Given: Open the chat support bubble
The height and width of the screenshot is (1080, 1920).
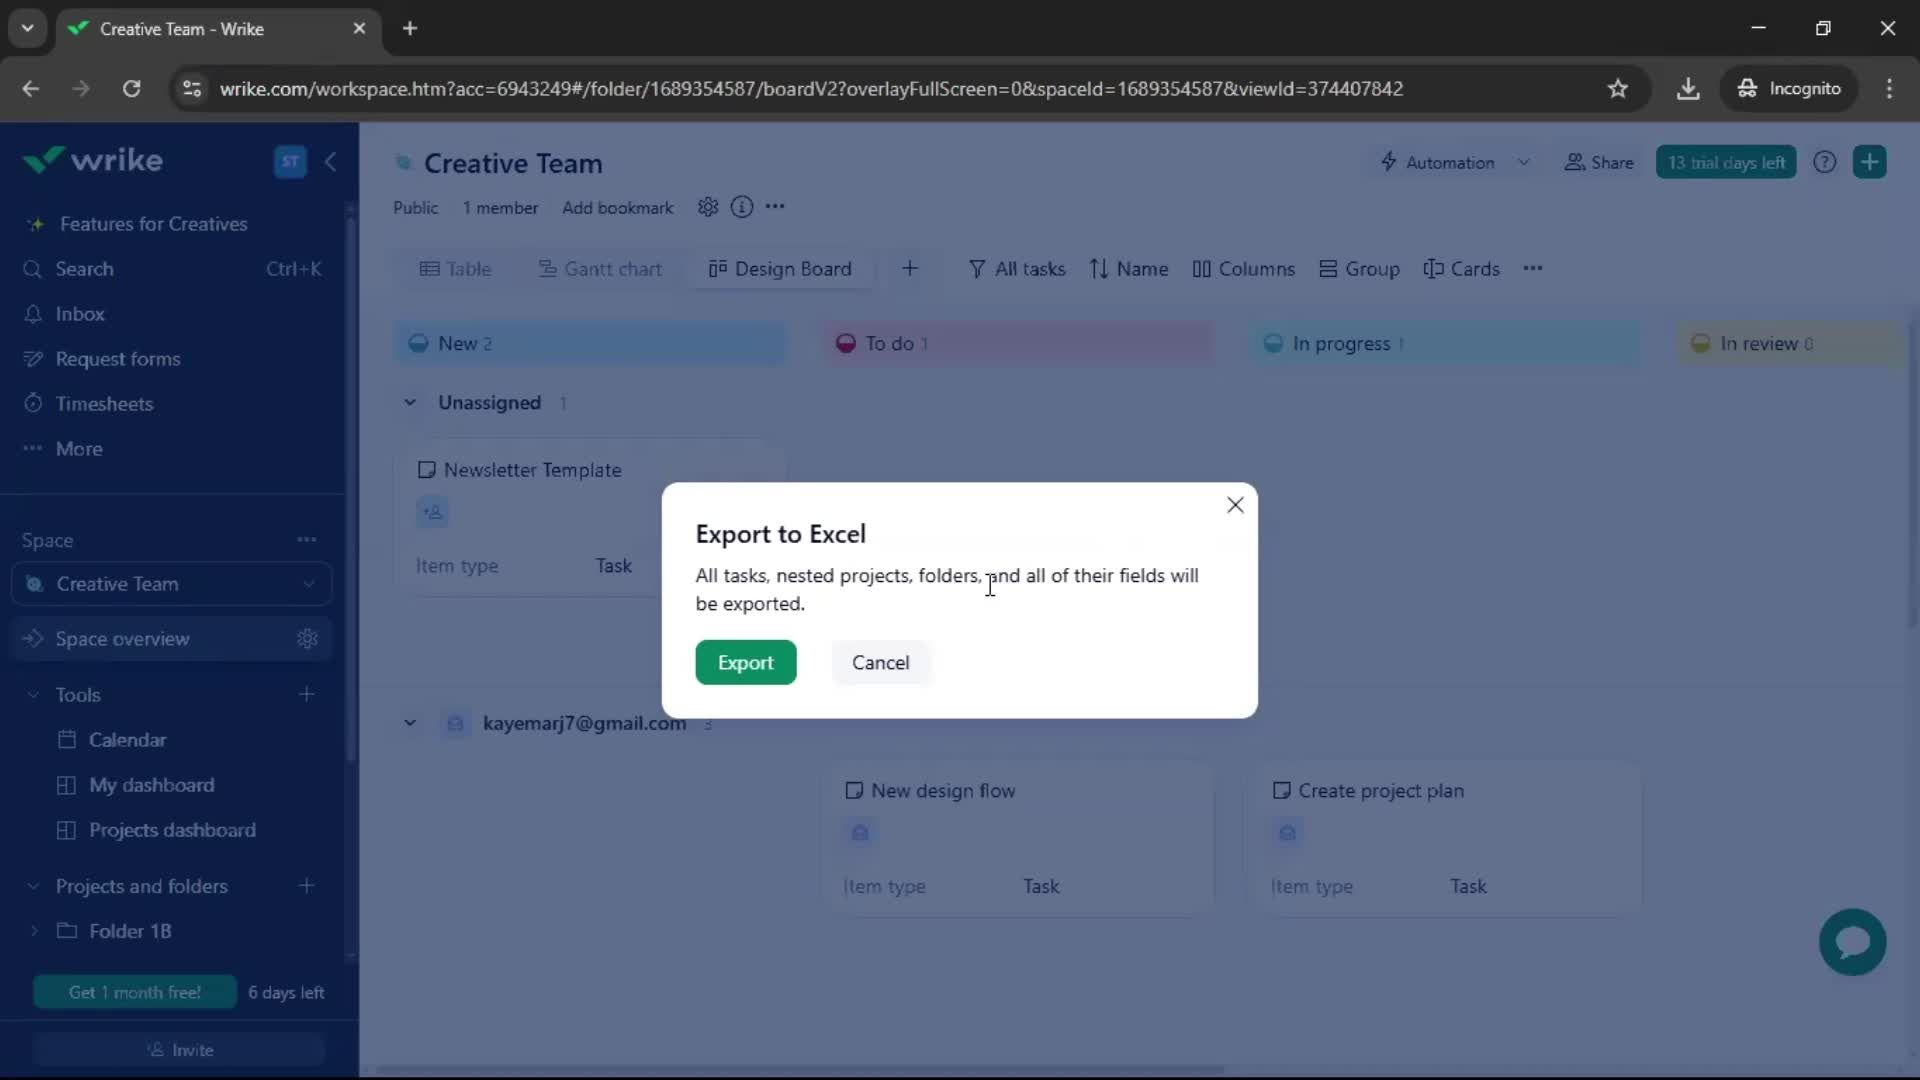Looking at the screenshot, I should pos(1852,942).
